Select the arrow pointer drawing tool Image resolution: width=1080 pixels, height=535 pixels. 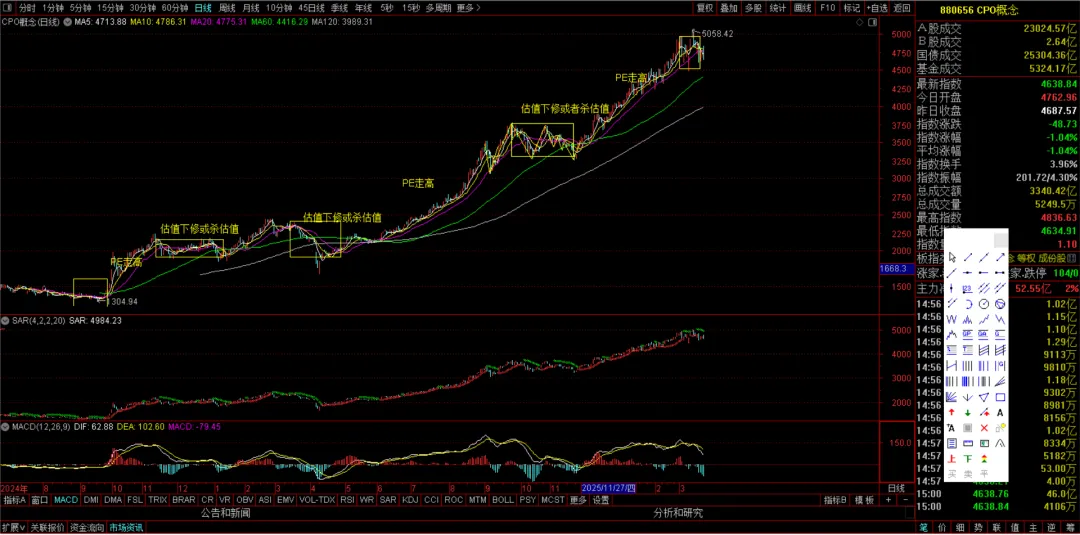coord(952,257)
